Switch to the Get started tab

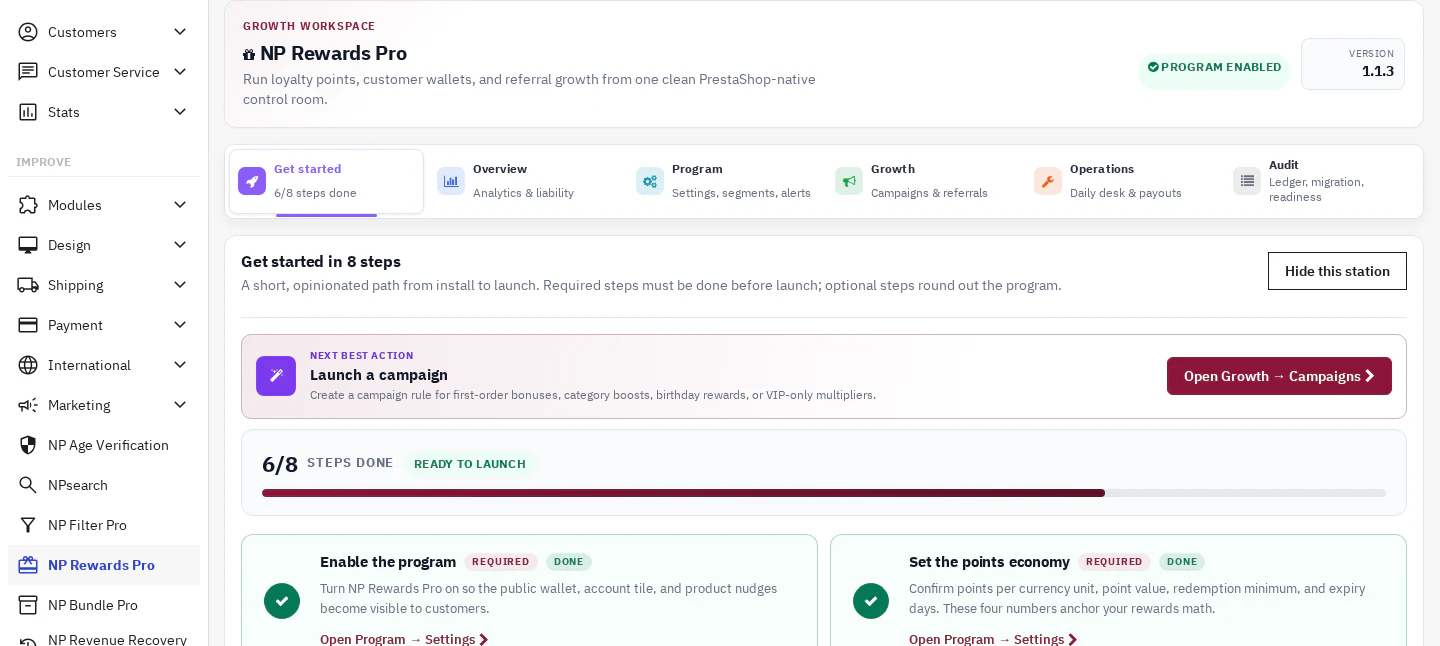[x=326, y=181]
